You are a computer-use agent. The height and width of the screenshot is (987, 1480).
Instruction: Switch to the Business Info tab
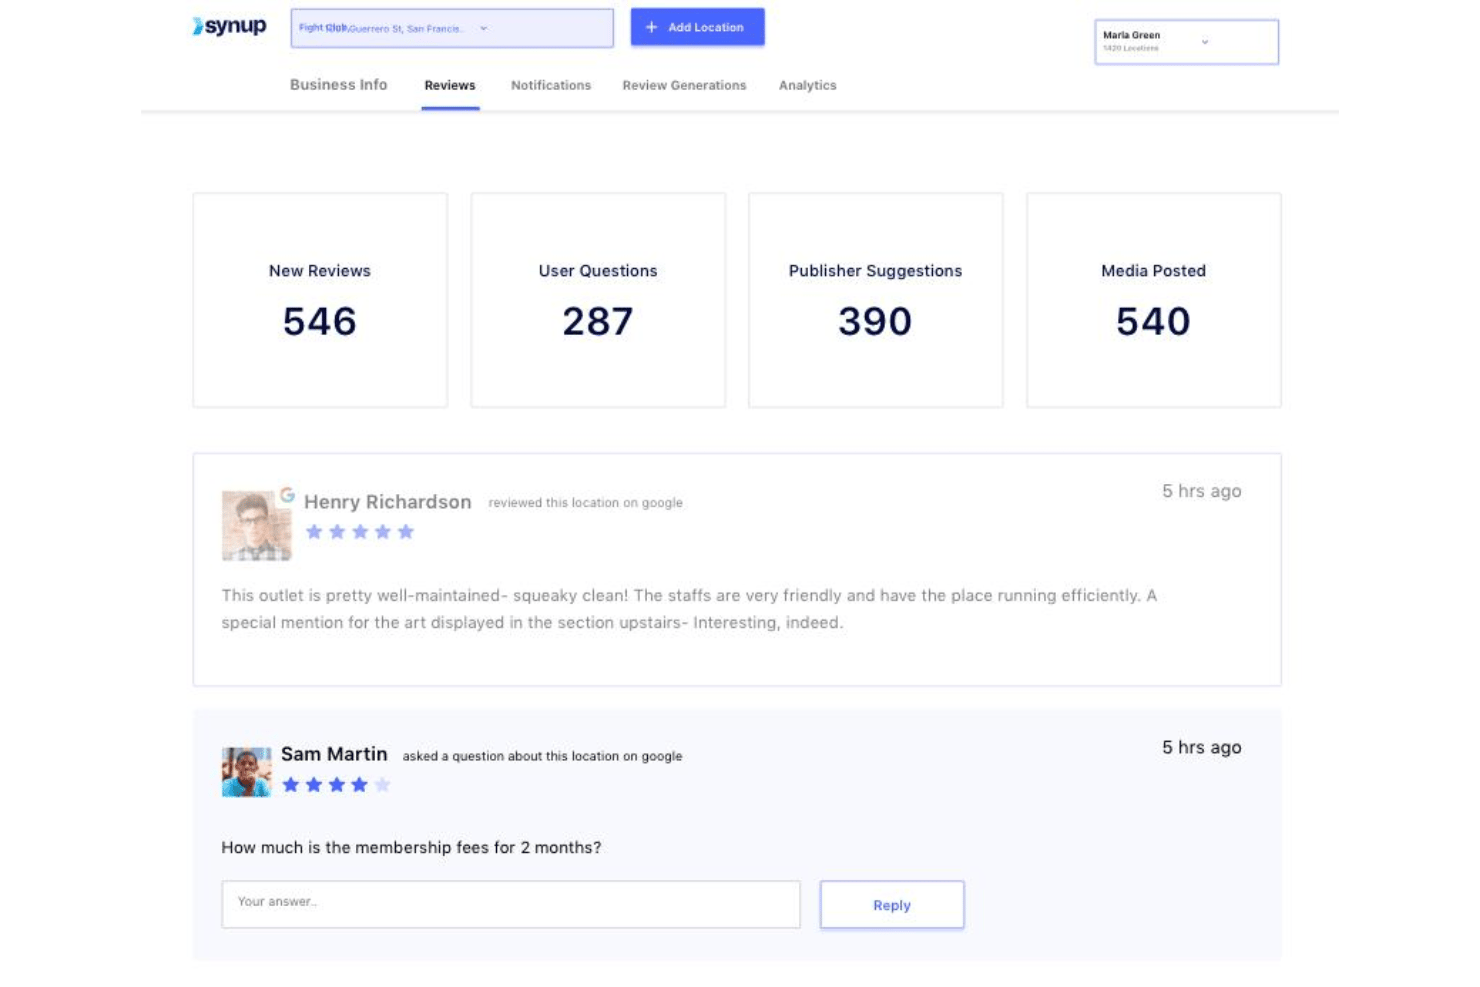click(338, 85)
